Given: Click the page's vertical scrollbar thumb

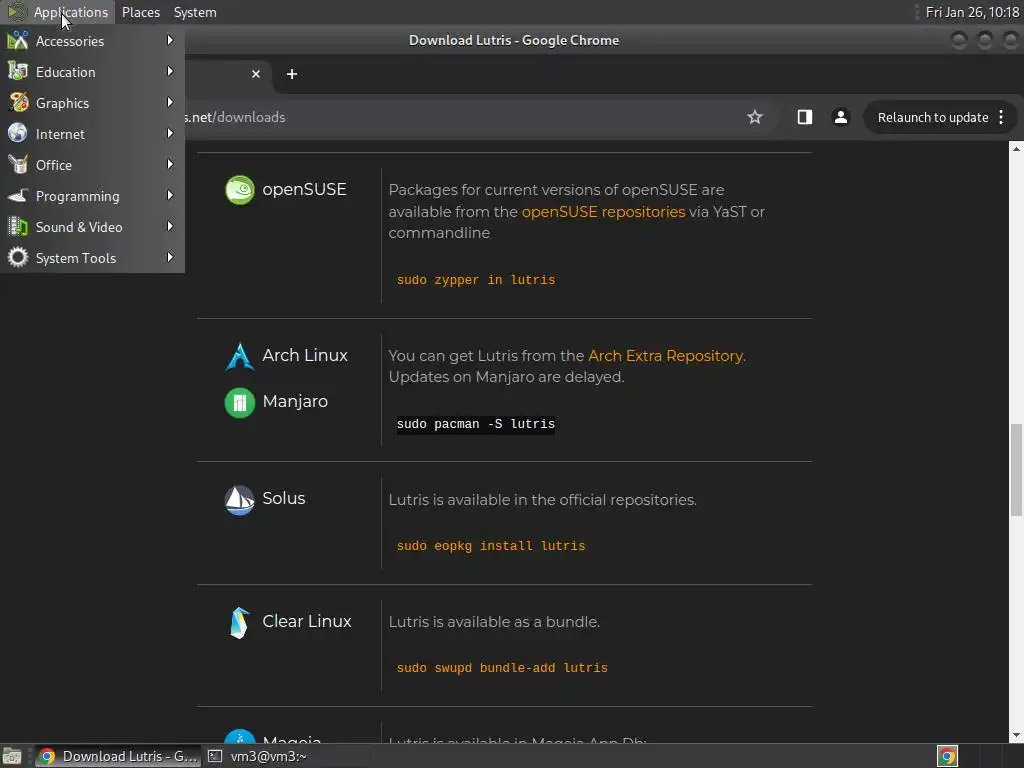Looking at the screenshot, I should (x=1016, y=470).
